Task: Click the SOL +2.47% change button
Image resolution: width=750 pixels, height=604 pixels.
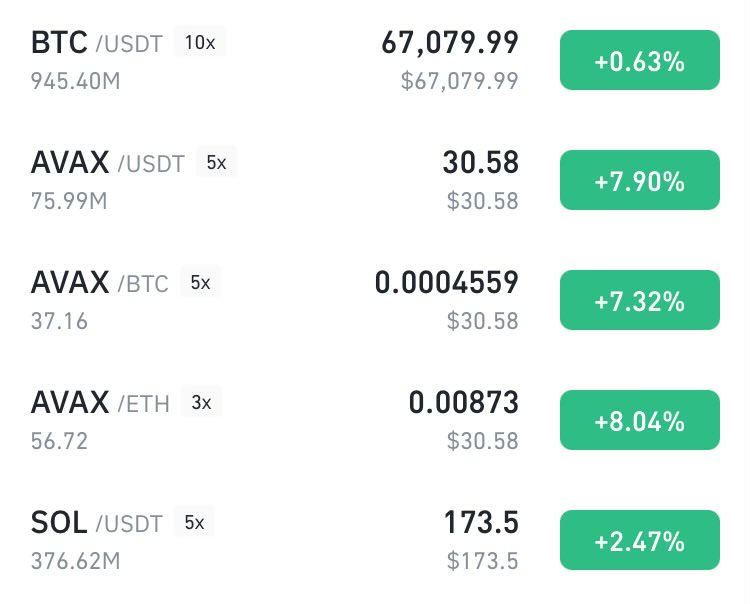Action: (639, 540)
